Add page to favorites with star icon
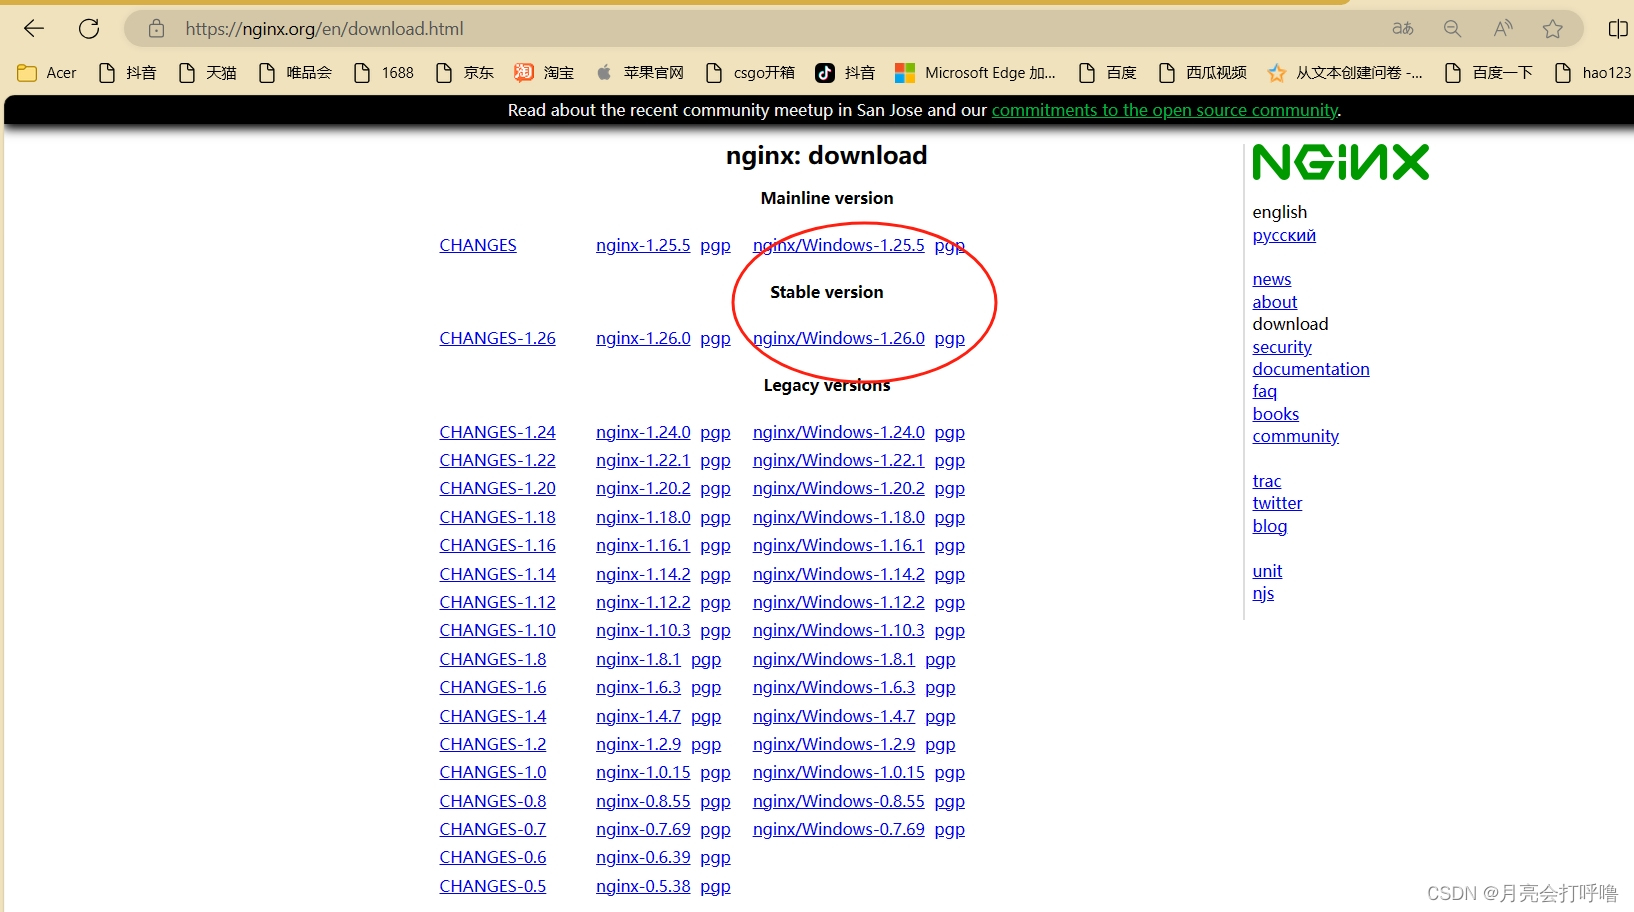 [1552, 29]
